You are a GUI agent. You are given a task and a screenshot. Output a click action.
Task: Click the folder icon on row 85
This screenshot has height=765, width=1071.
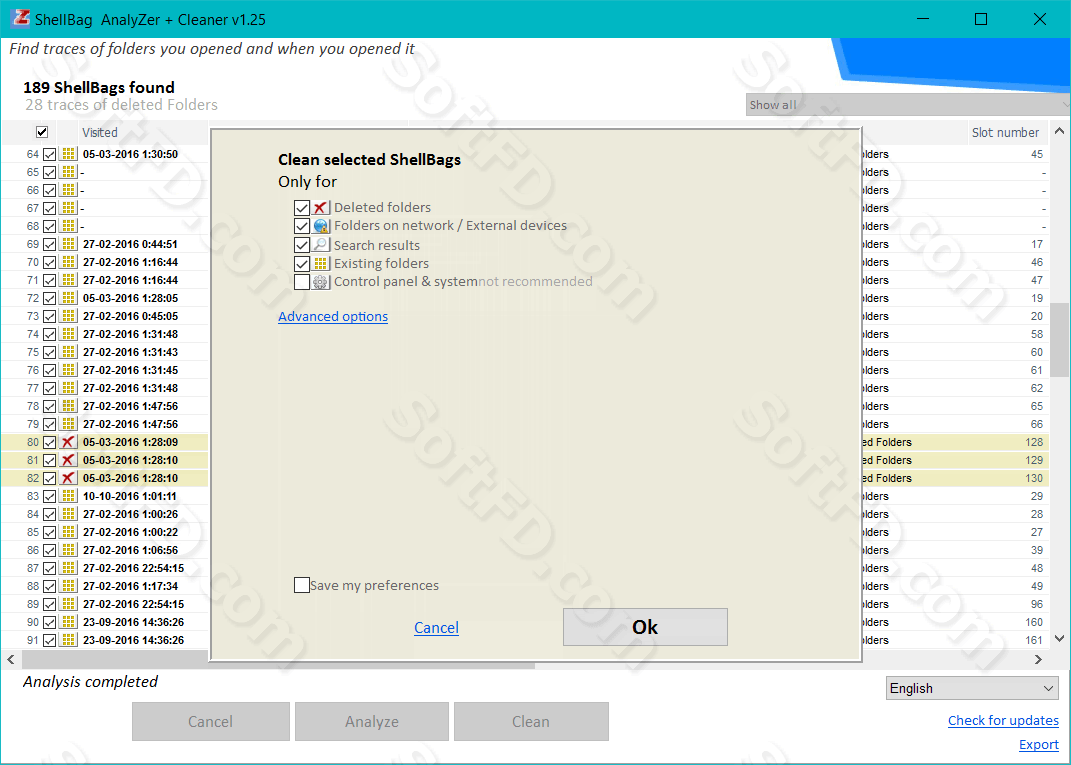(68, 532)
